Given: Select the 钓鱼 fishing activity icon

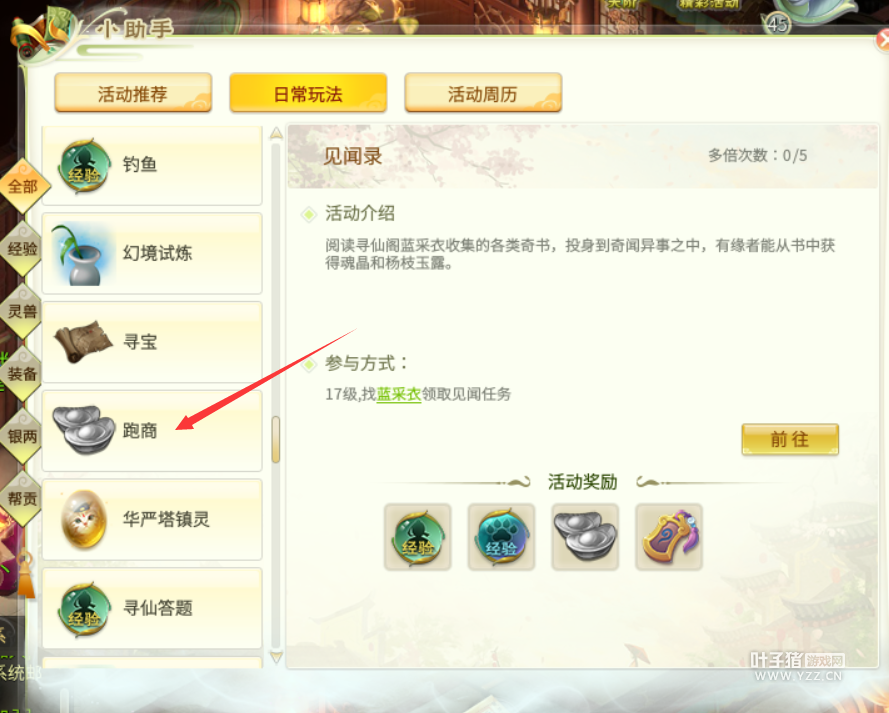Looking at the screenshot, I should click(84, 167).
